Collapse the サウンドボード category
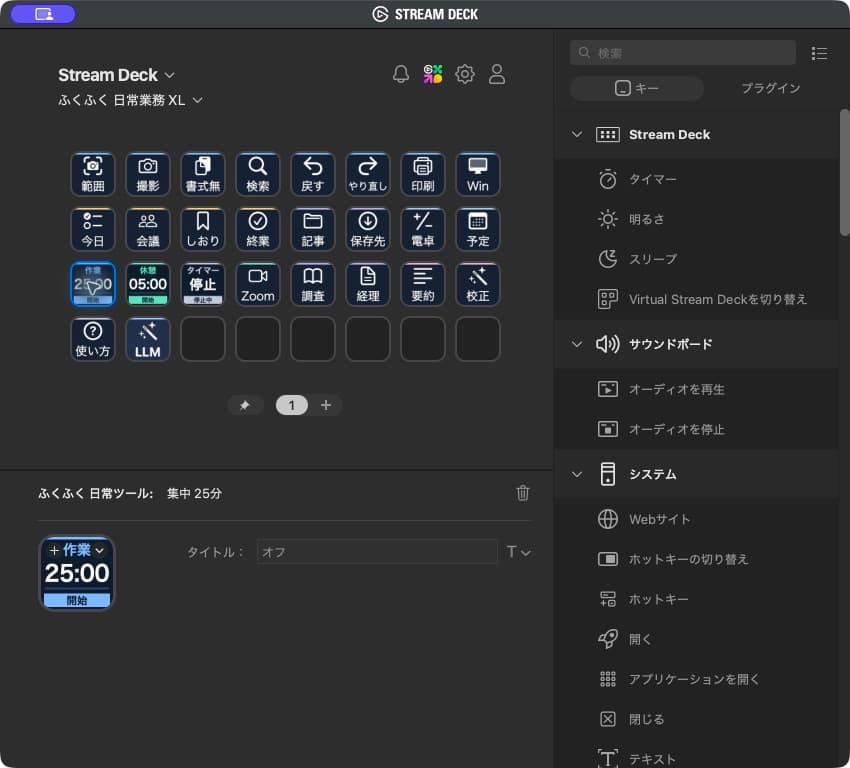Image resolution: width=850 pixels, height=768 pixels. click(577, 344)
